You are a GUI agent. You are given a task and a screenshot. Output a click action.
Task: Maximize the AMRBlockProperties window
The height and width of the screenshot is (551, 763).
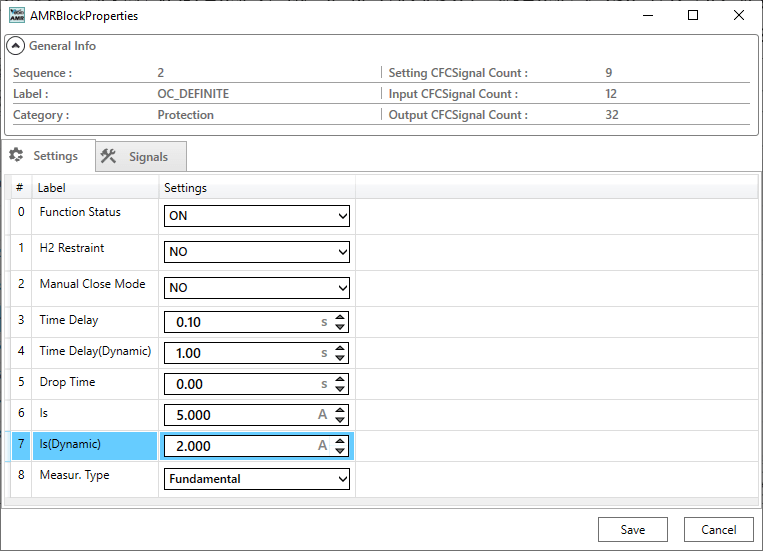[x=693, y=16]
